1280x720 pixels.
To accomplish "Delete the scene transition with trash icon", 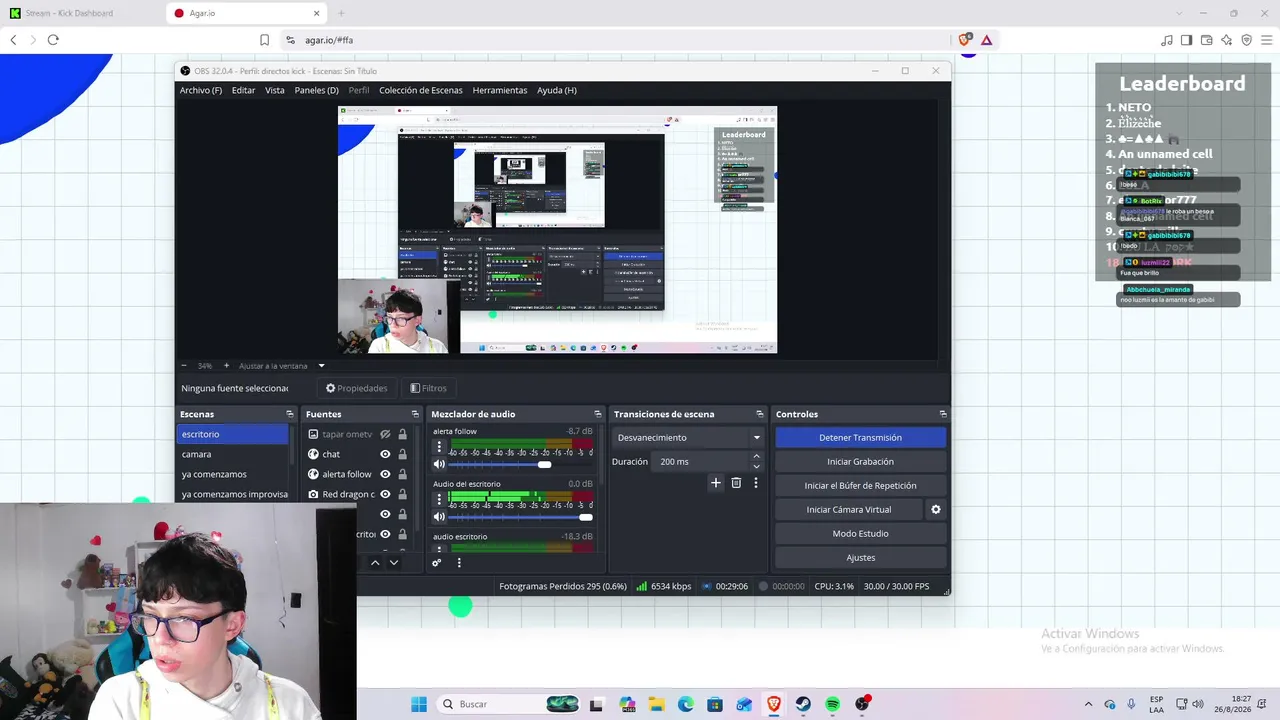I will pos(736,483).
